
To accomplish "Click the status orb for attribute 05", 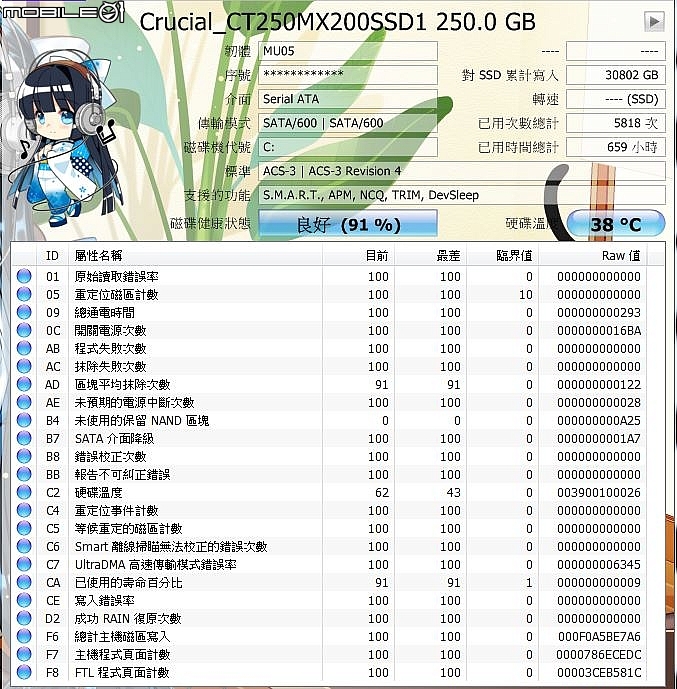I will 24,294.
